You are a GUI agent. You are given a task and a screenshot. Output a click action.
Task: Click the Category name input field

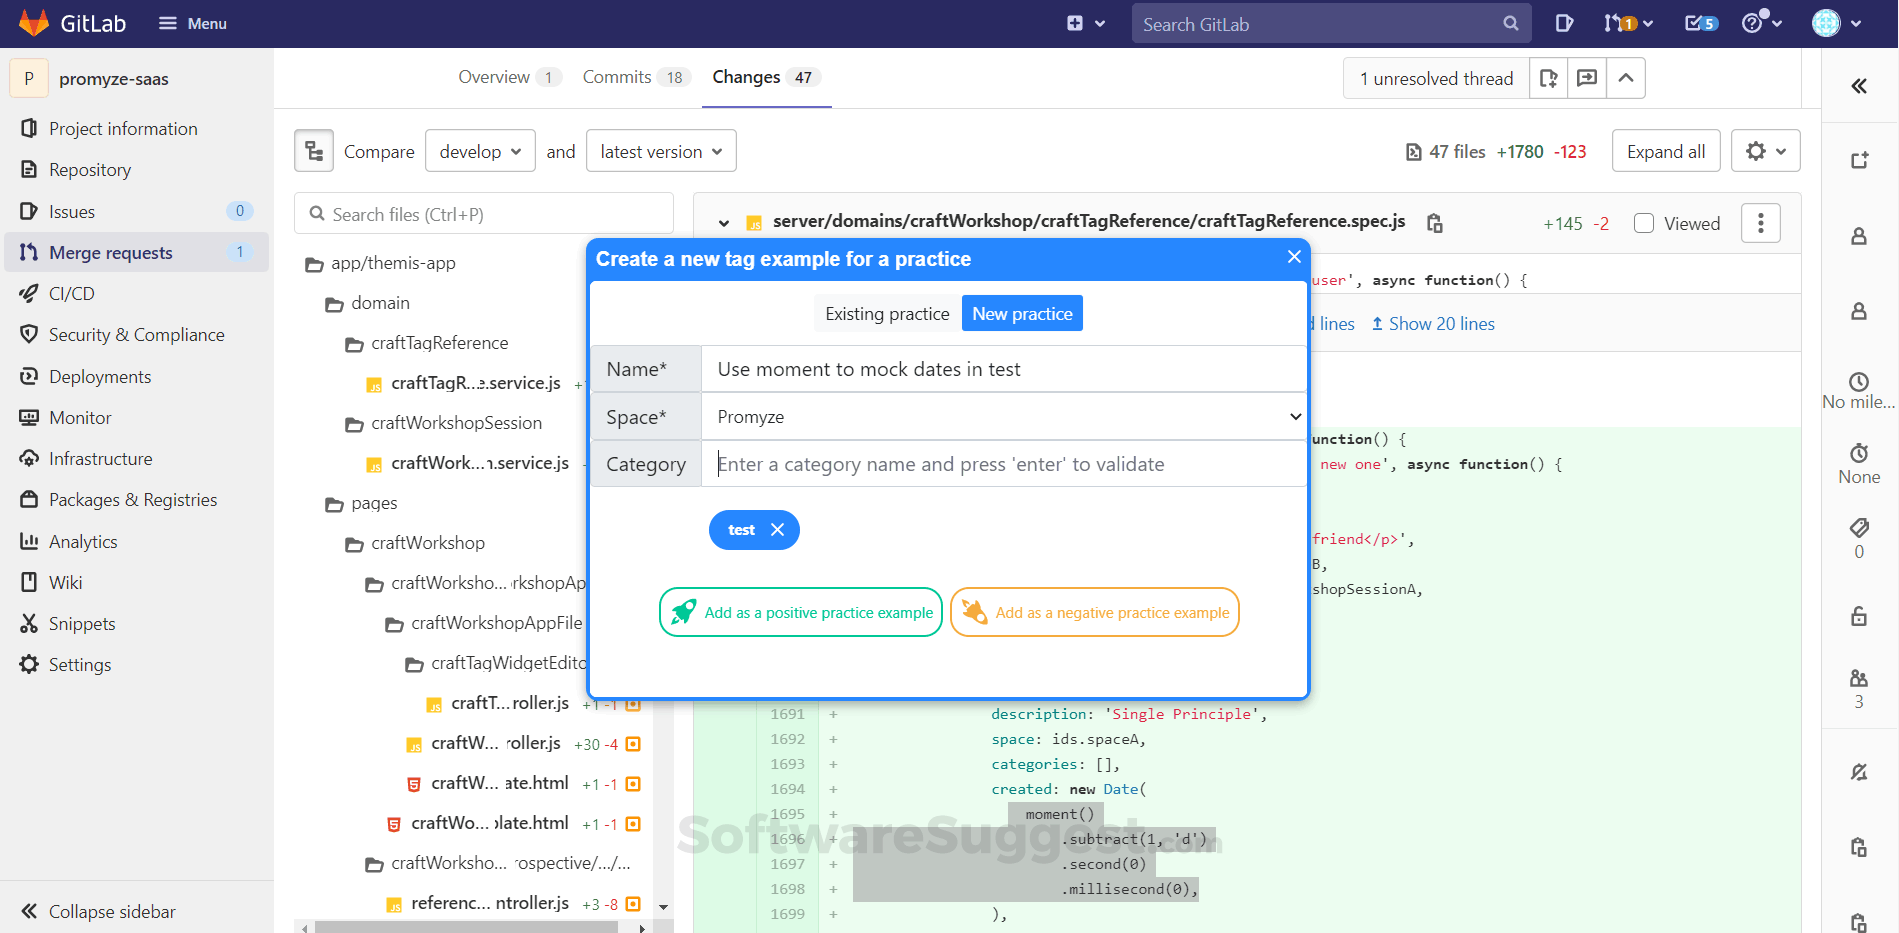tap(1004, 464)
